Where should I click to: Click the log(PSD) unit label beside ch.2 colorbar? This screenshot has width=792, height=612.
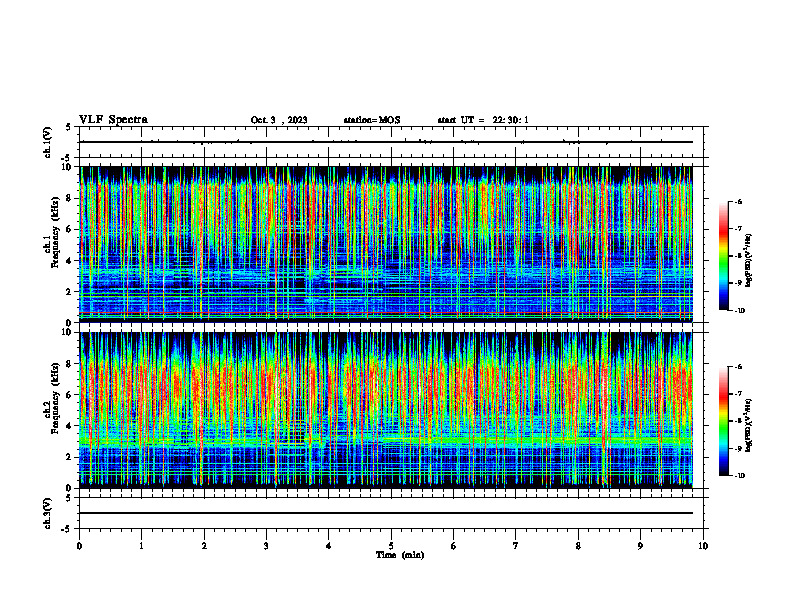click(x=748, y=425)
